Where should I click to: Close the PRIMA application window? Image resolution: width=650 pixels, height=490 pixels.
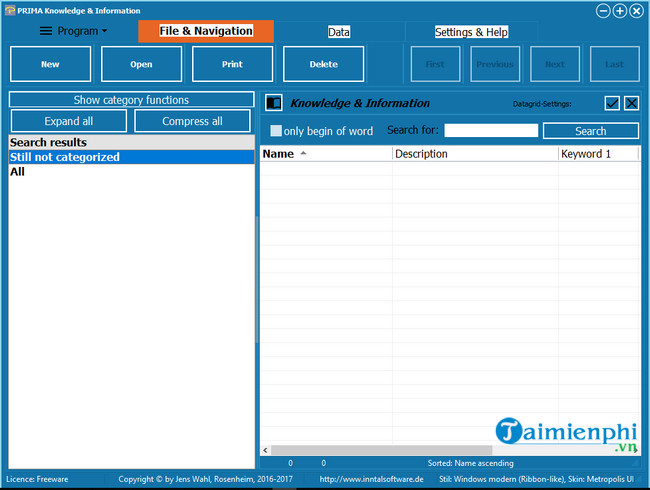click(x=637, y=11)
